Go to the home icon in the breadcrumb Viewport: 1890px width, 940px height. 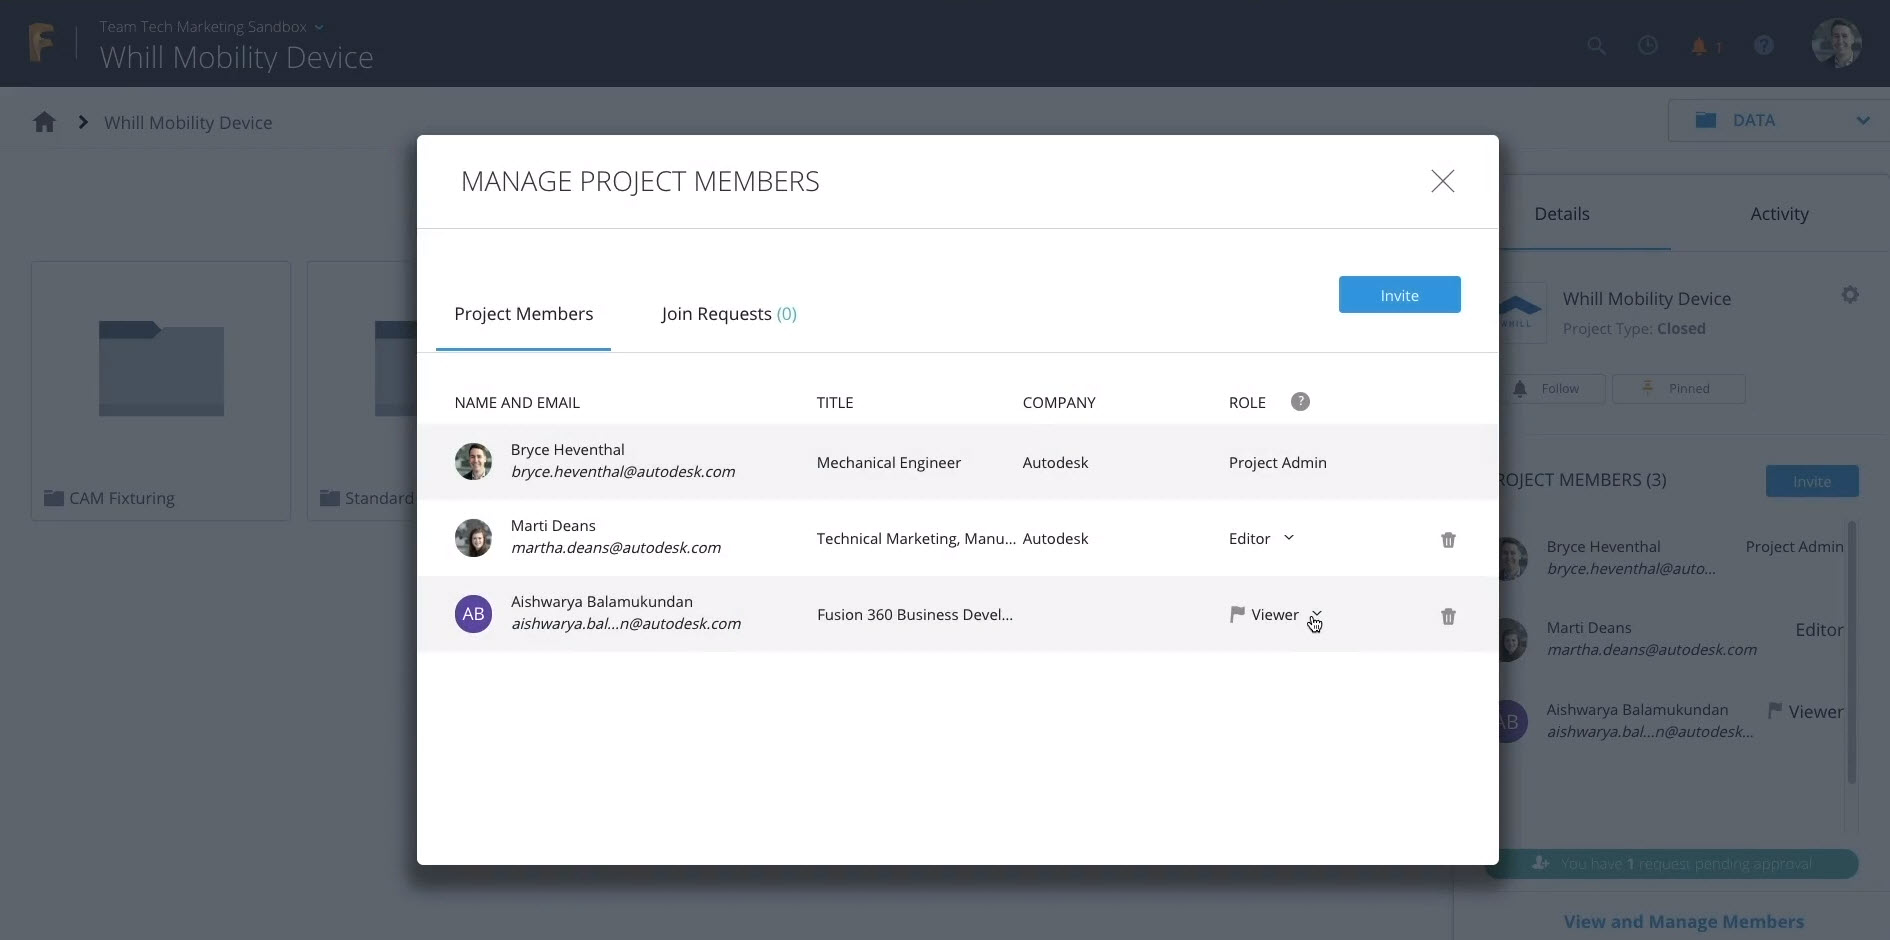[x=44, y=122]
